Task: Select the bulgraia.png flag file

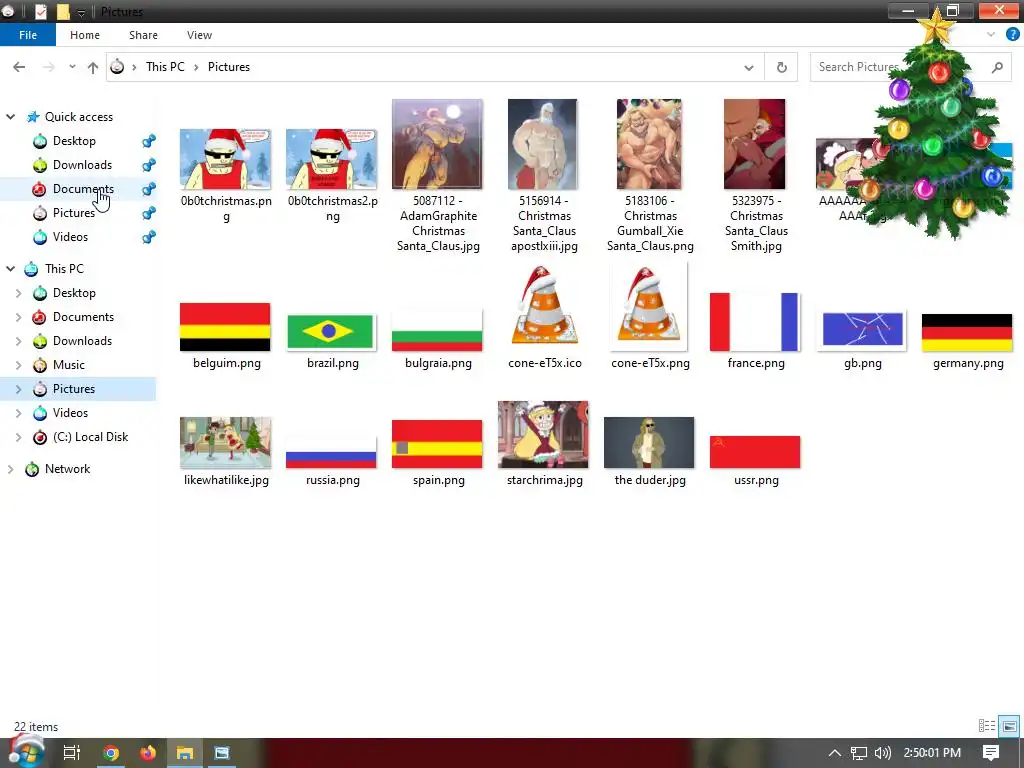Action: coord(438,331)
